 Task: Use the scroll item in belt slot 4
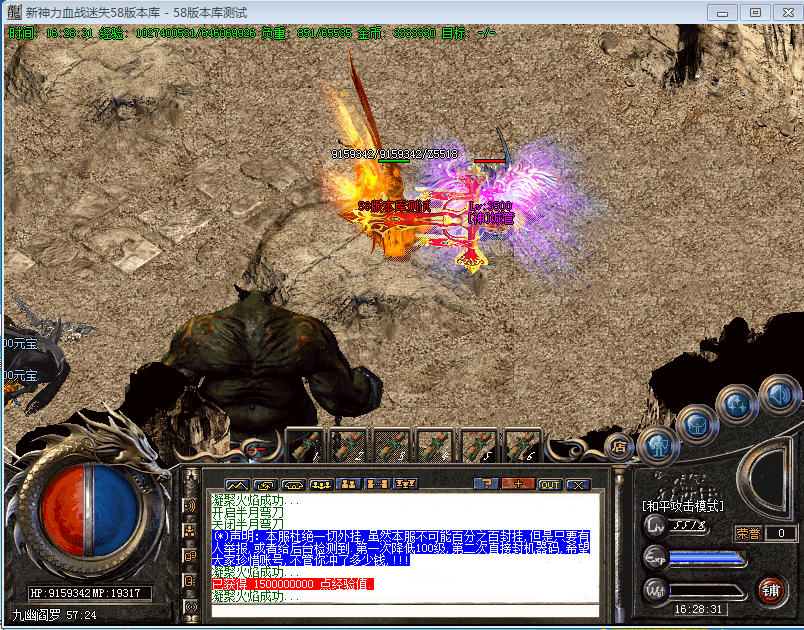tap(435, 445)
